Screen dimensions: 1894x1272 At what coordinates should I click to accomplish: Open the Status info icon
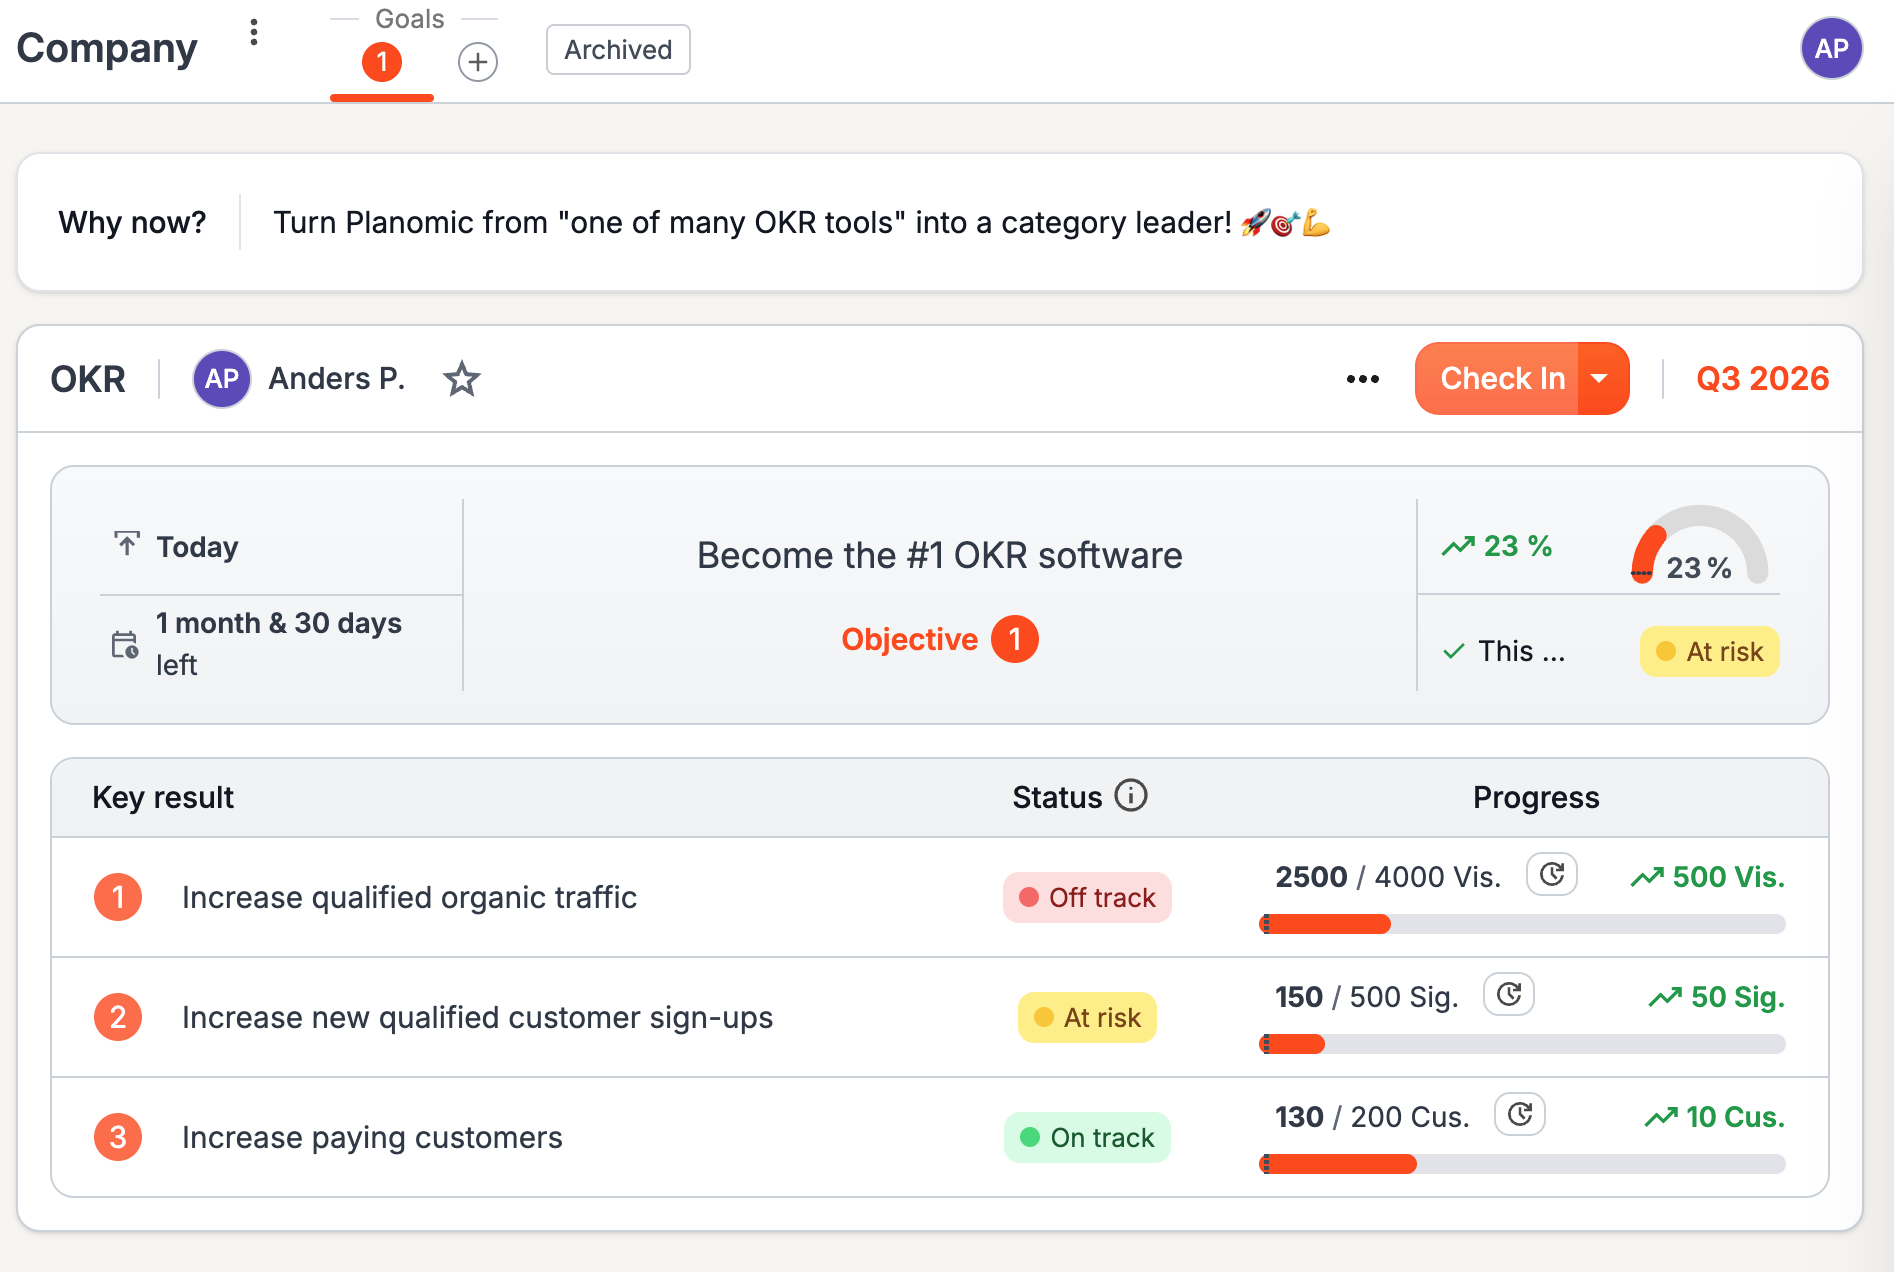[x=1131, y=796]
